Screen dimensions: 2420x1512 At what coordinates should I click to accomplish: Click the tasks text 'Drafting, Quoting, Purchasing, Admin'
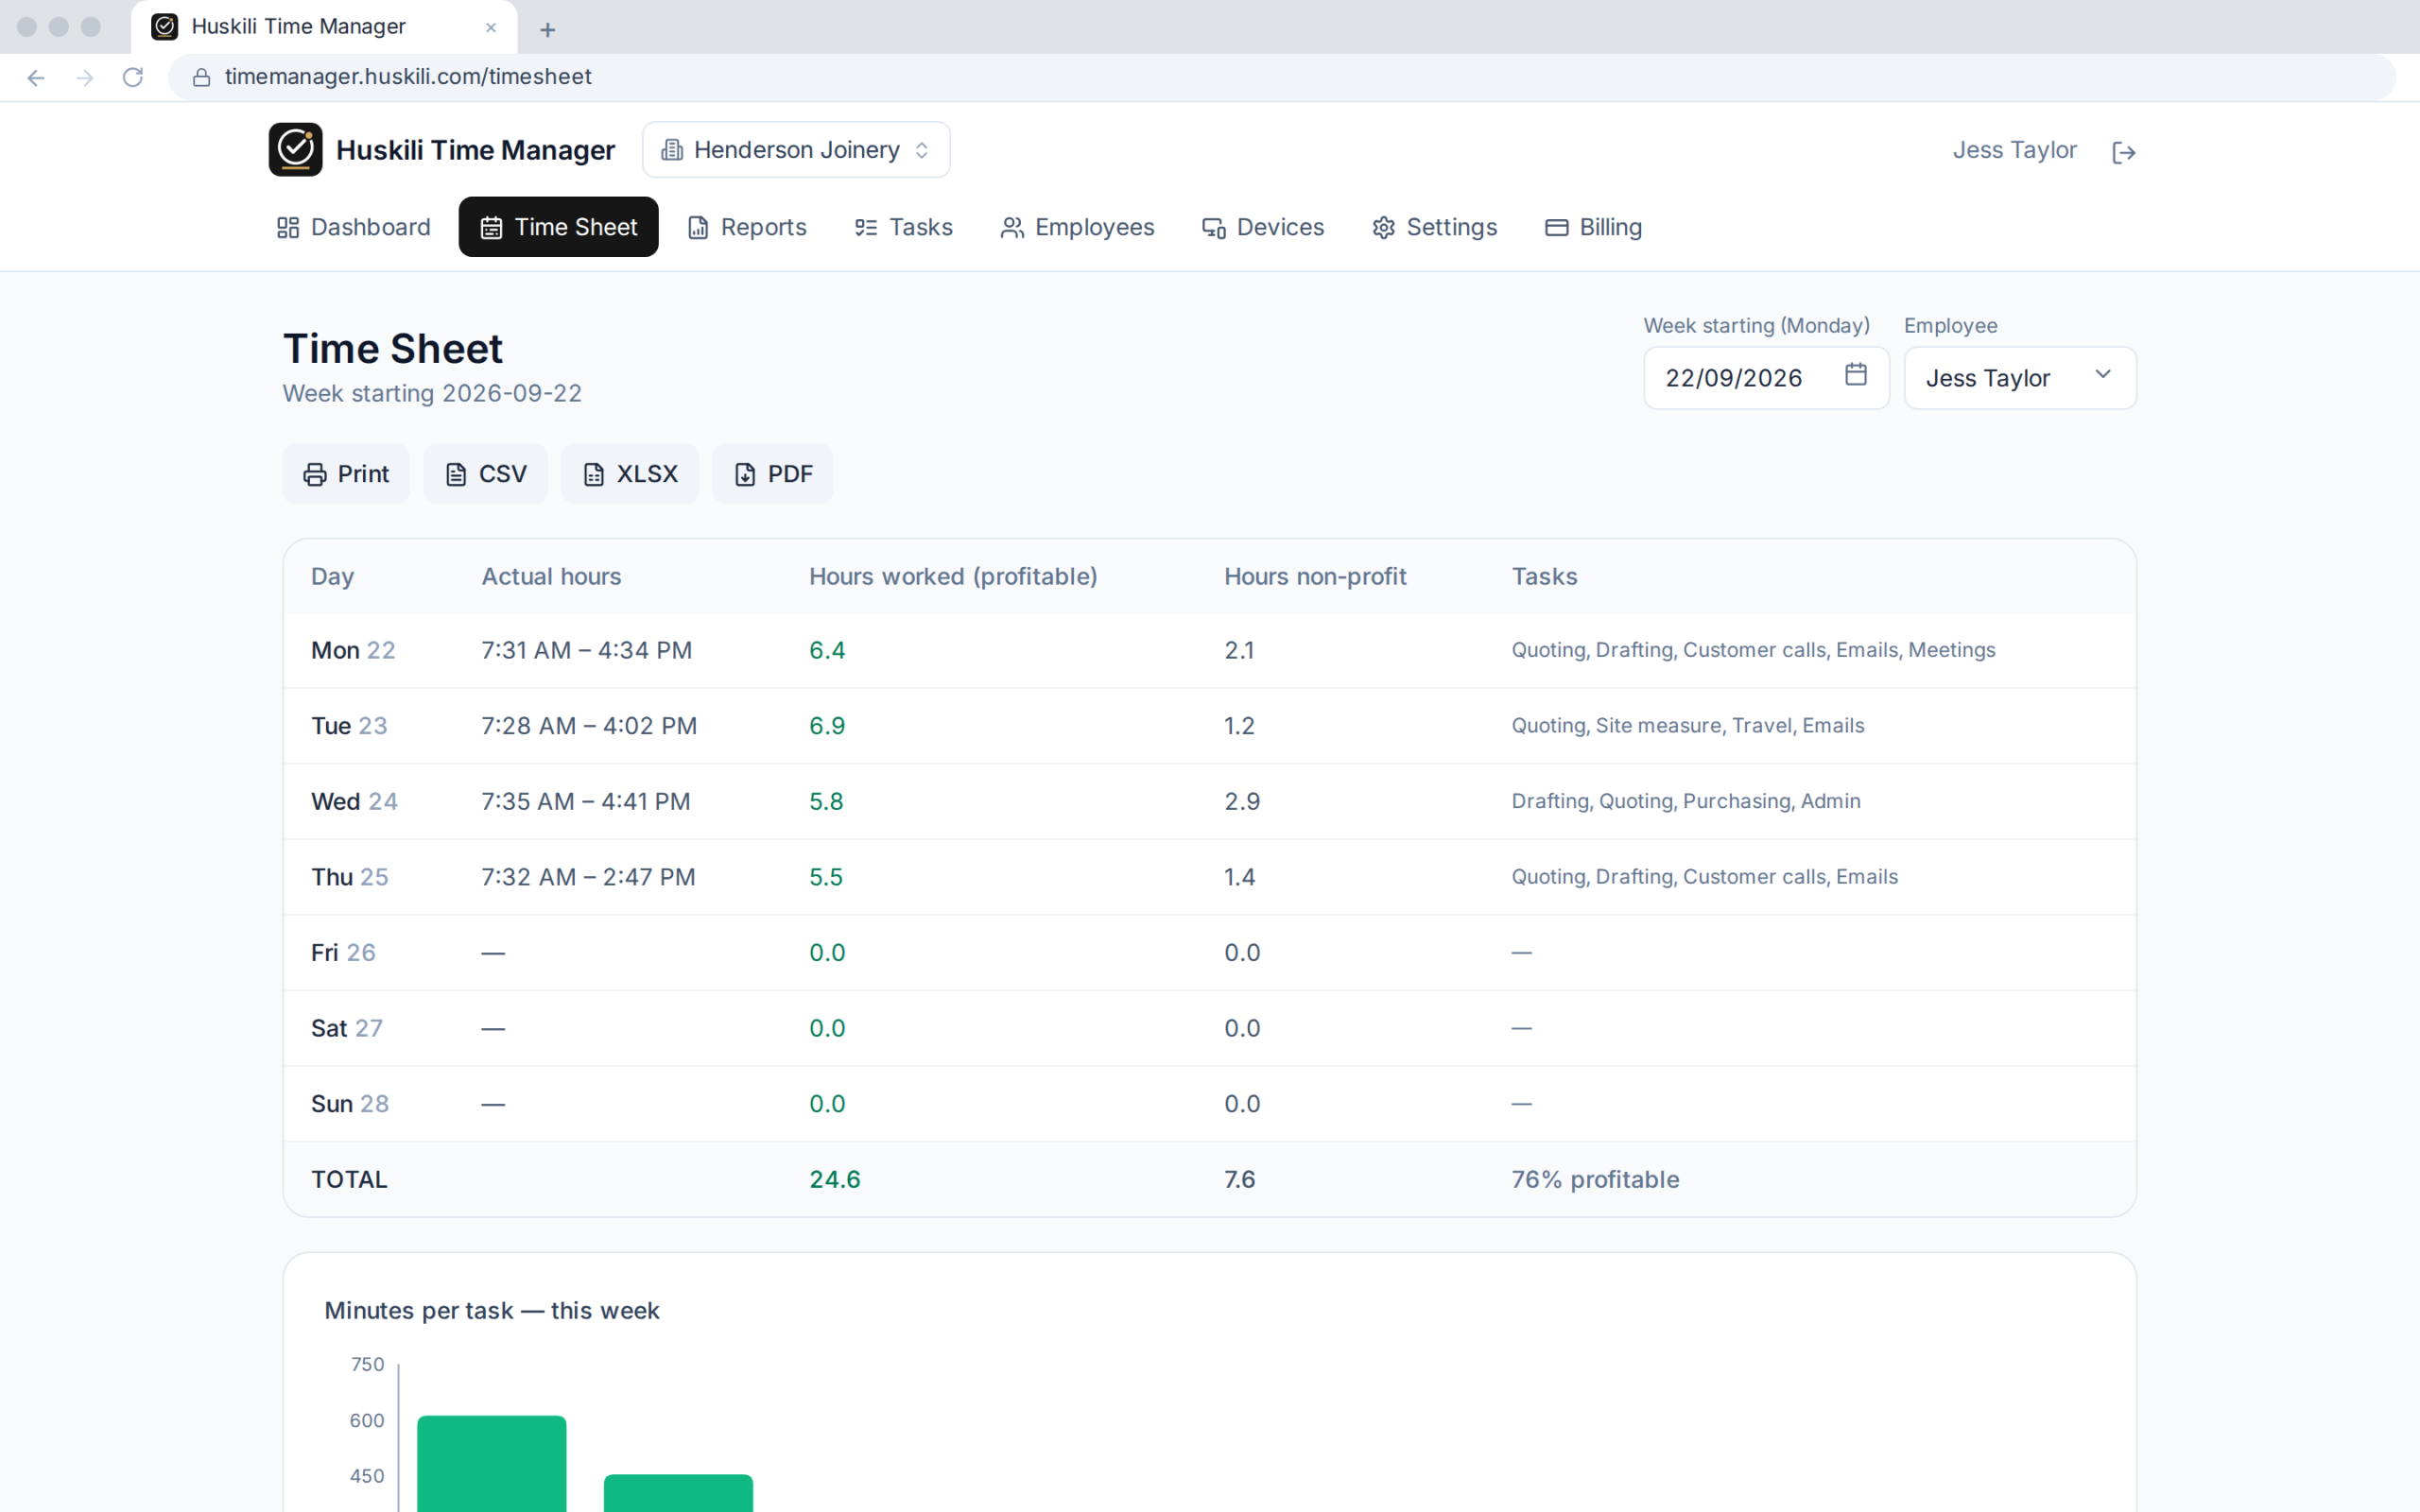click(1686, 802)
